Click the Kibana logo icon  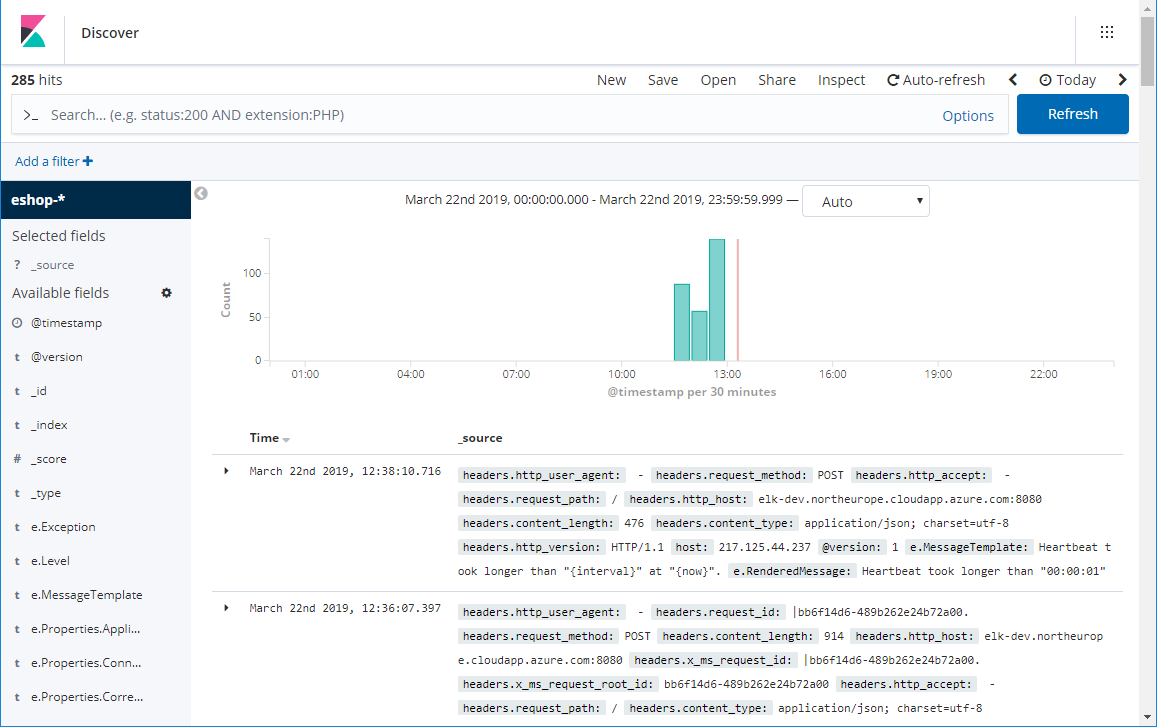[33, 32]
